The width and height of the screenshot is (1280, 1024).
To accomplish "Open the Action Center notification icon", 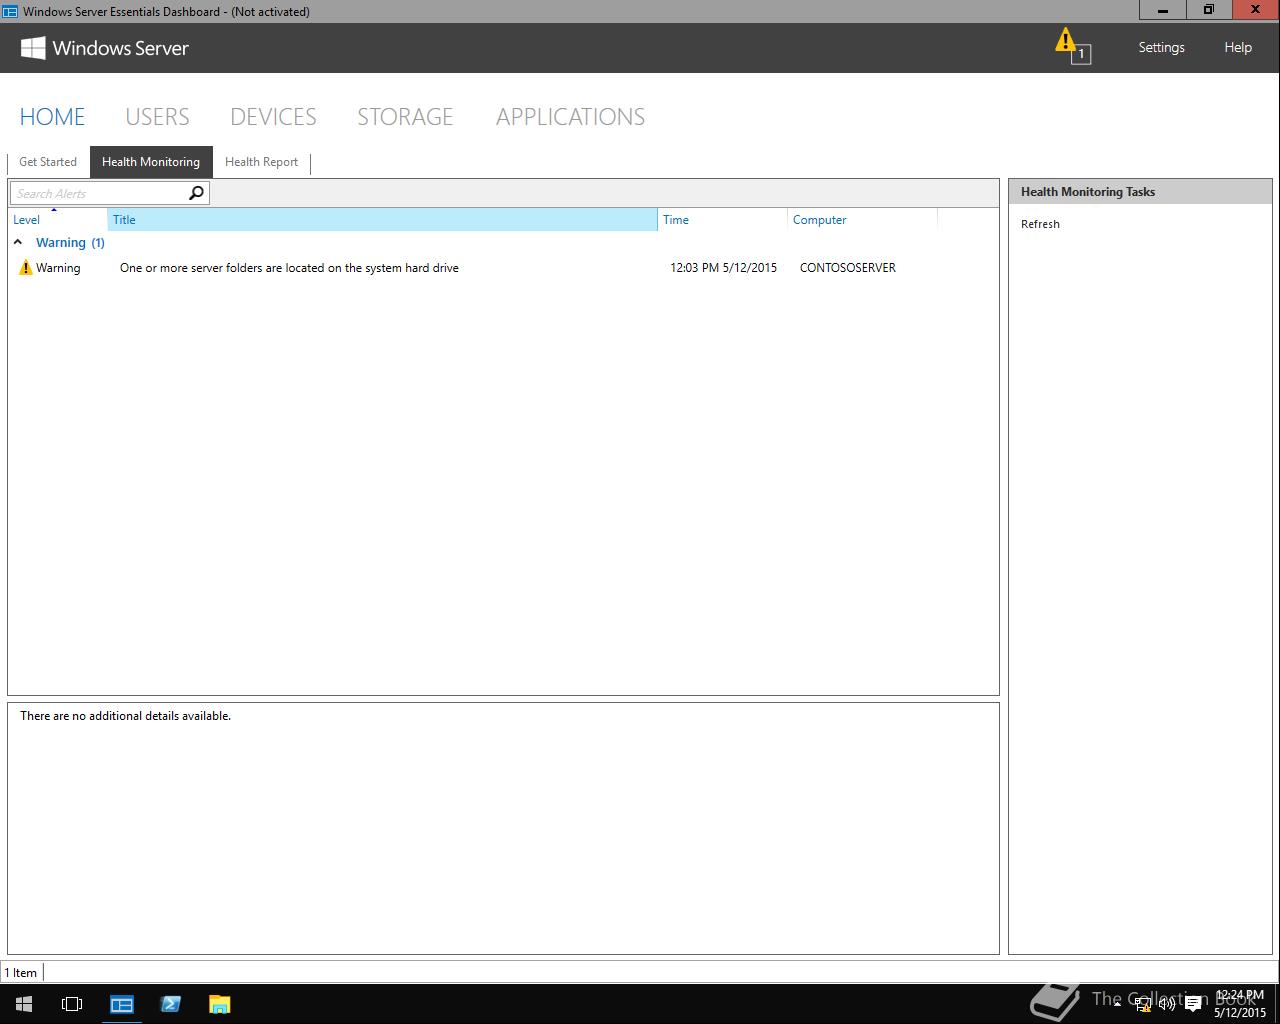I will 1192,1004.
